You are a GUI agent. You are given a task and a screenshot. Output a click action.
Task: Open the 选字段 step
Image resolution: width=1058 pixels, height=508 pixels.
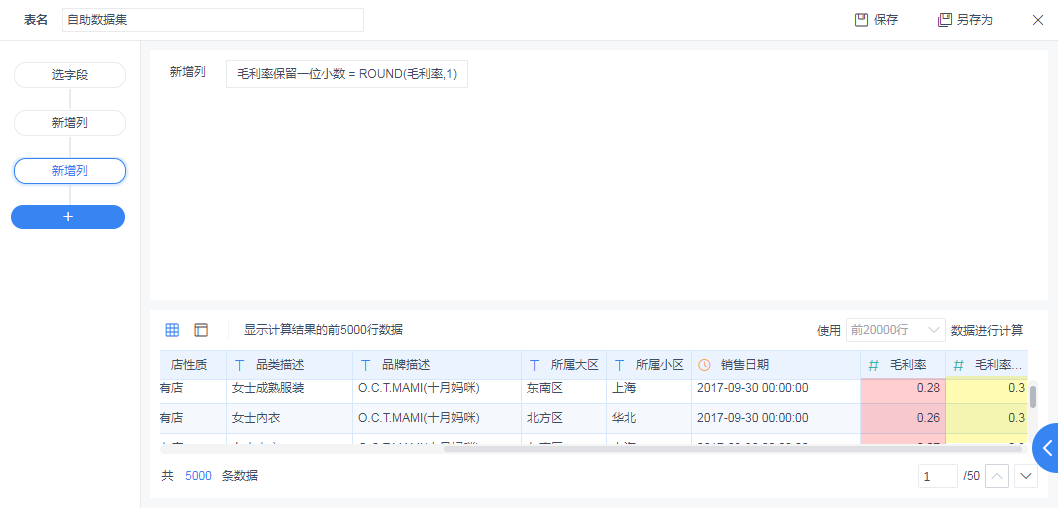pyautogui.click(x=70, y=75)
